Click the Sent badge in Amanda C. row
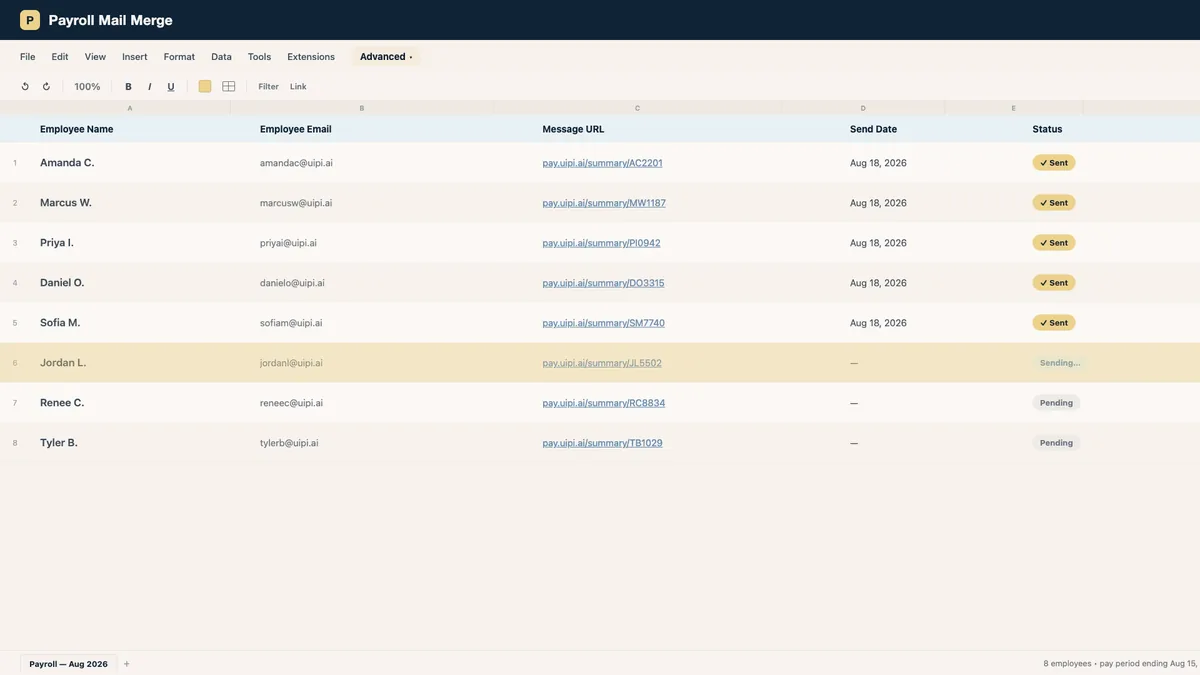Image resolution: width=1200 pixels, height=675 pixels. (1054, 163)
